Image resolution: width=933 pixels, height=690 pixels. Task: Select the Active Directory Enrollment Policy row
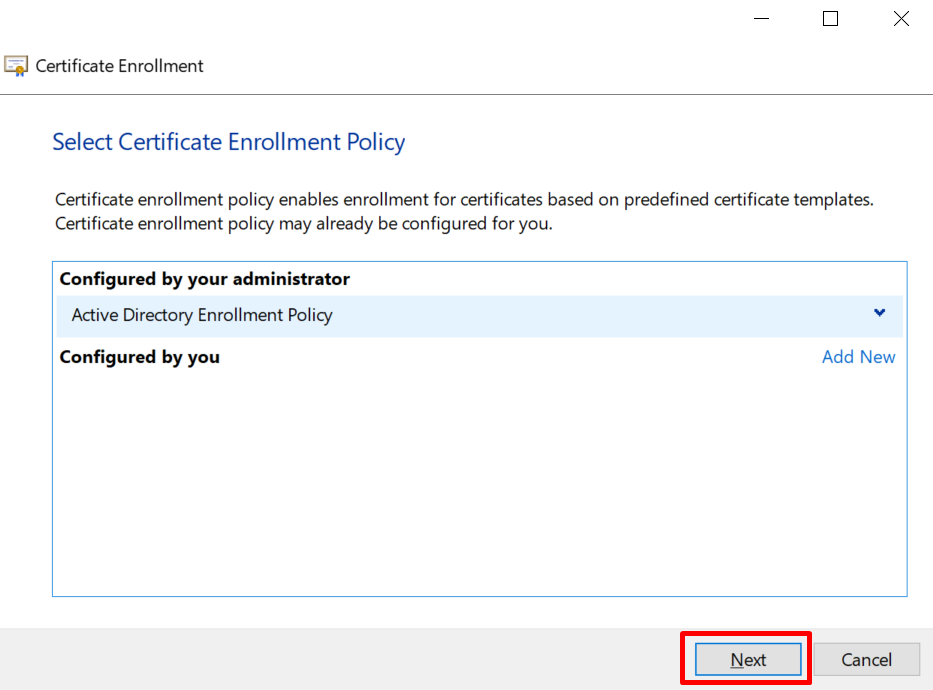(x=480, y=316)
